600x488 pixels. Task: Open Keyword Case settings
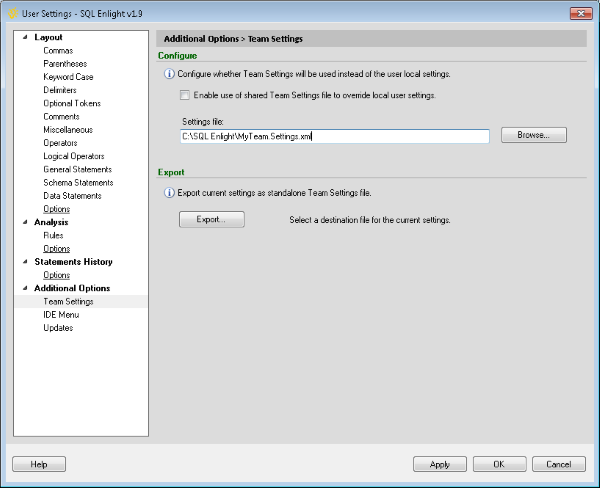coord(68,77)
